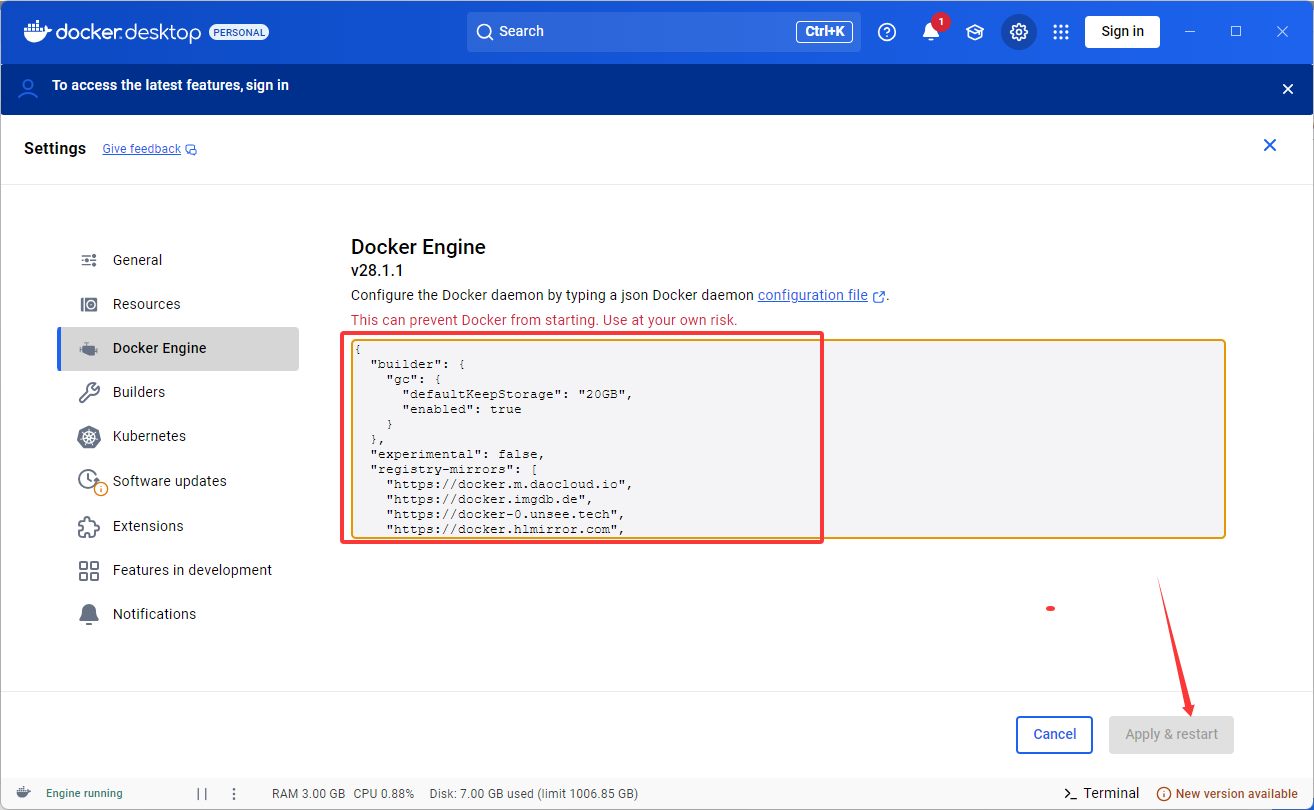Click the Settings gear icon
This screenshot has height=810, width=1314.
click(x=1019, y=32)
